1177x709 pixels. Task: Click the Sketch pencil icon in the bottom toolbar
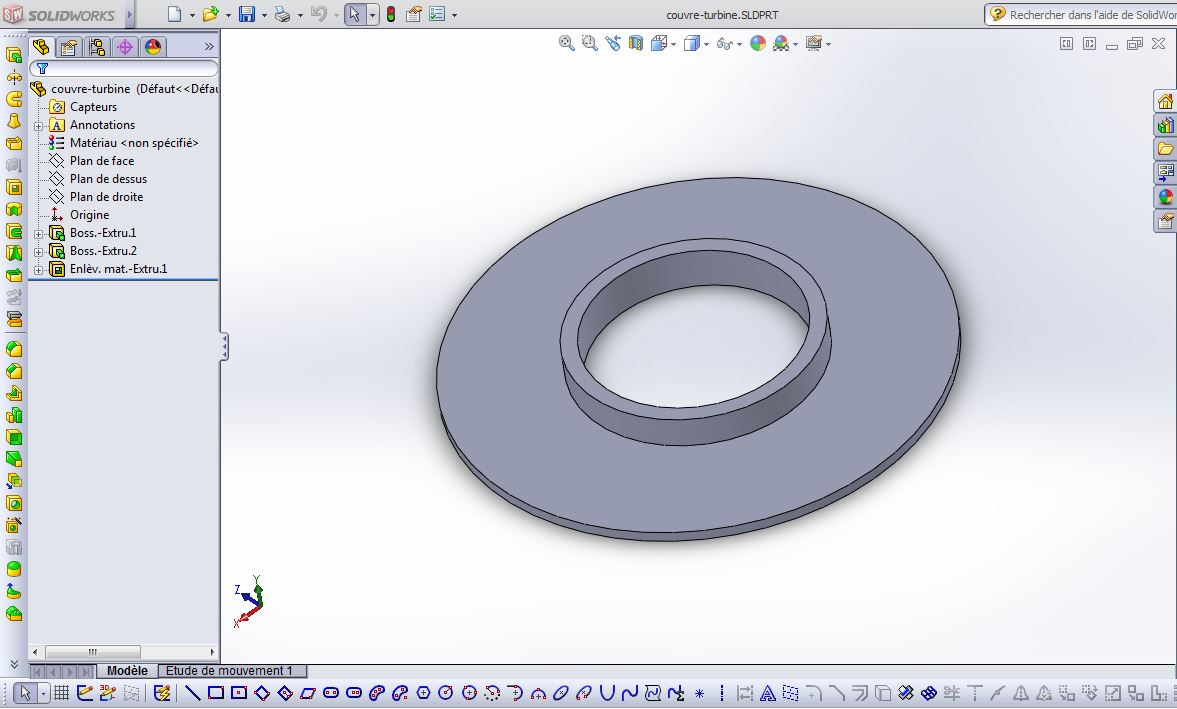[85, 692]
